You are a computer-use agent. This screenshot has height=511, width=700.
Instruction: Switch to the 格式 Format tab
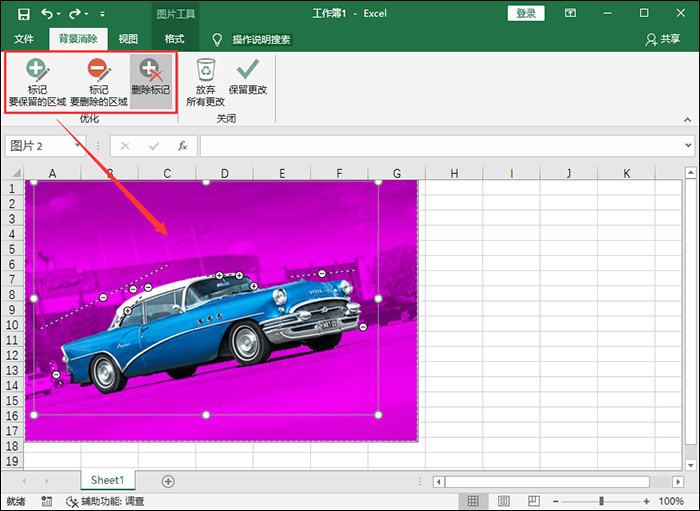click(x=175, y=39)
